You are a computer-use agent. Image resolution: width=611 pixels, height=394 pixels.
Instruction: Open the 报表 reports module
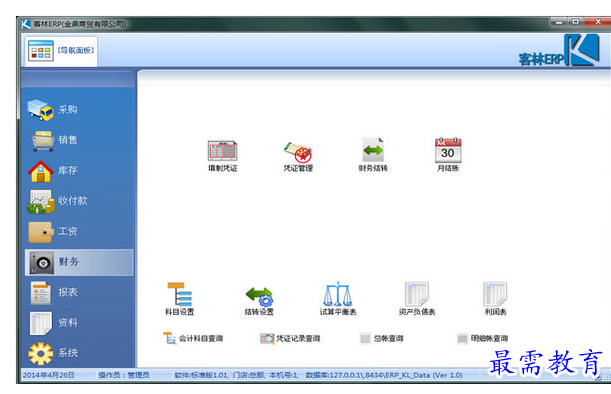[54, 292]
